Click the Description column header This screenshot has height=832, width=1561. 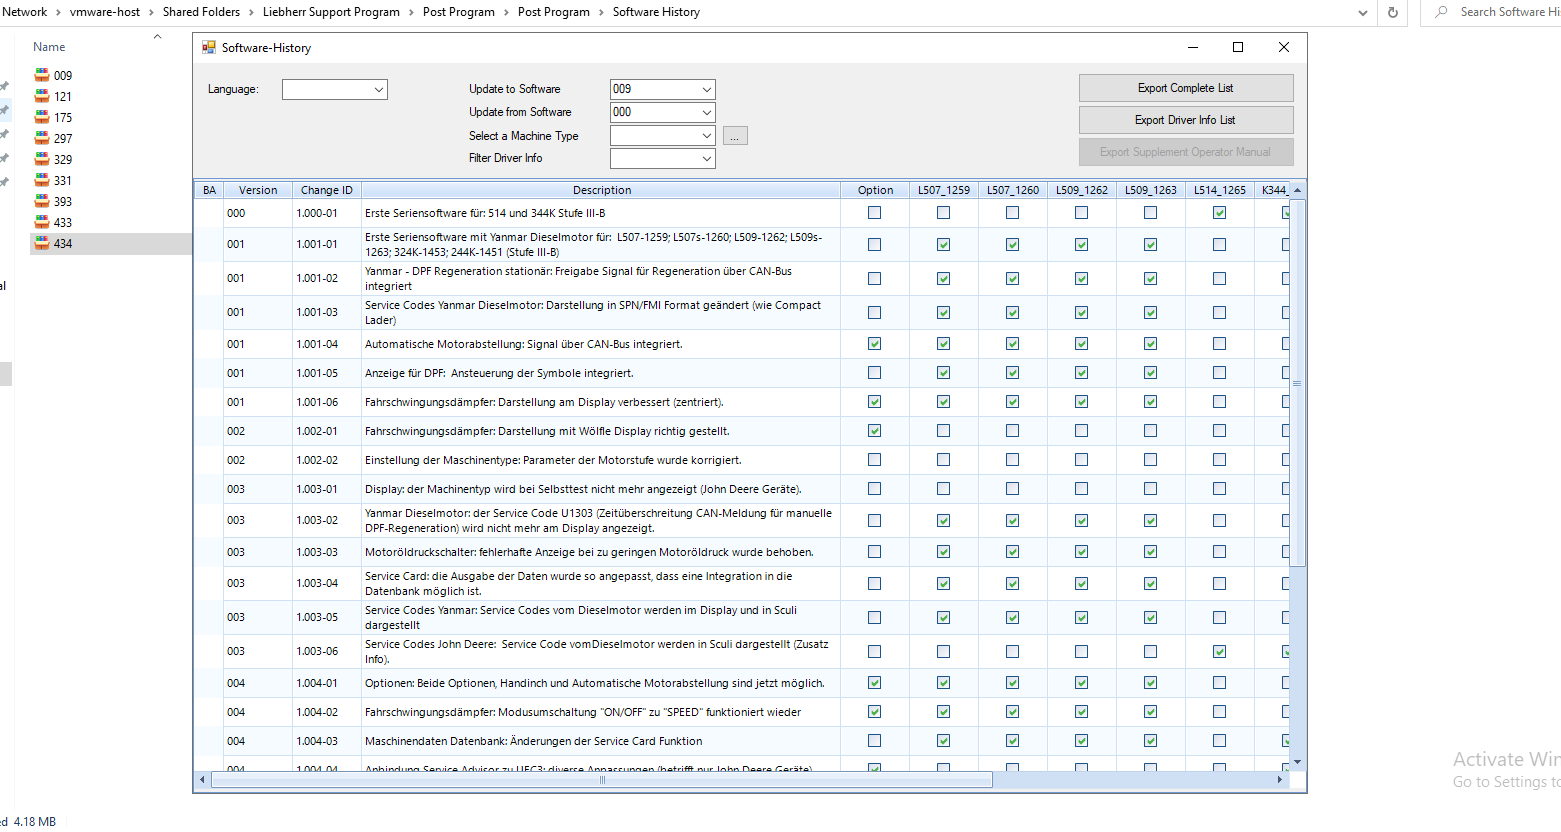(601, 190)
